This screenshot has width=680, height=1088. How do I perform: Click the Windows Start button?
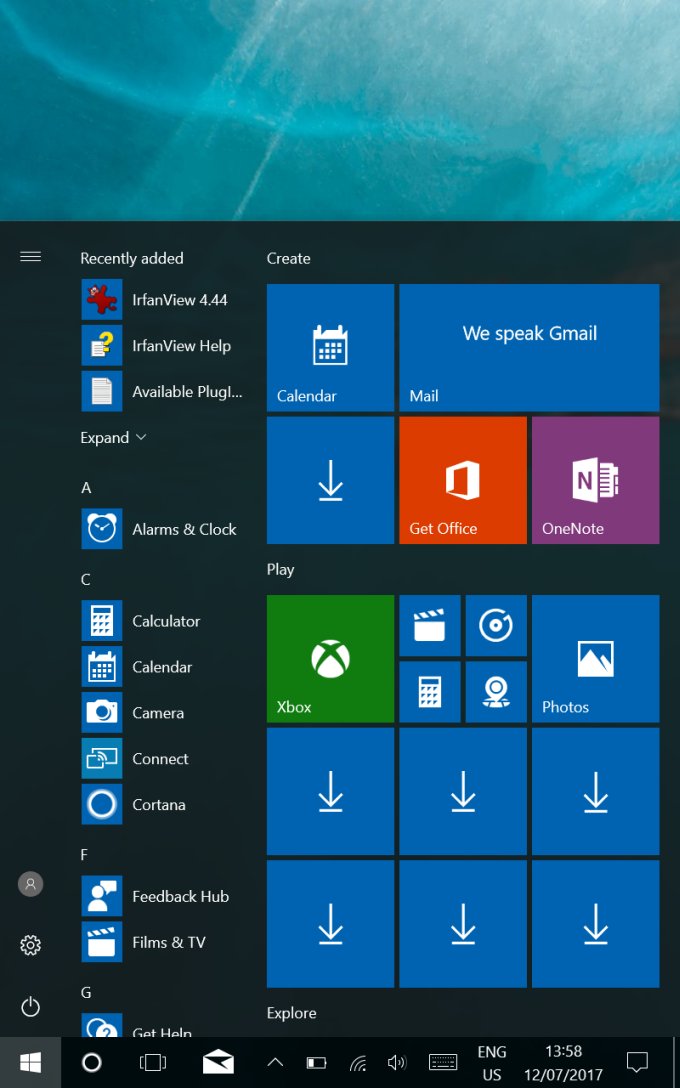(x=31, y=1062)
